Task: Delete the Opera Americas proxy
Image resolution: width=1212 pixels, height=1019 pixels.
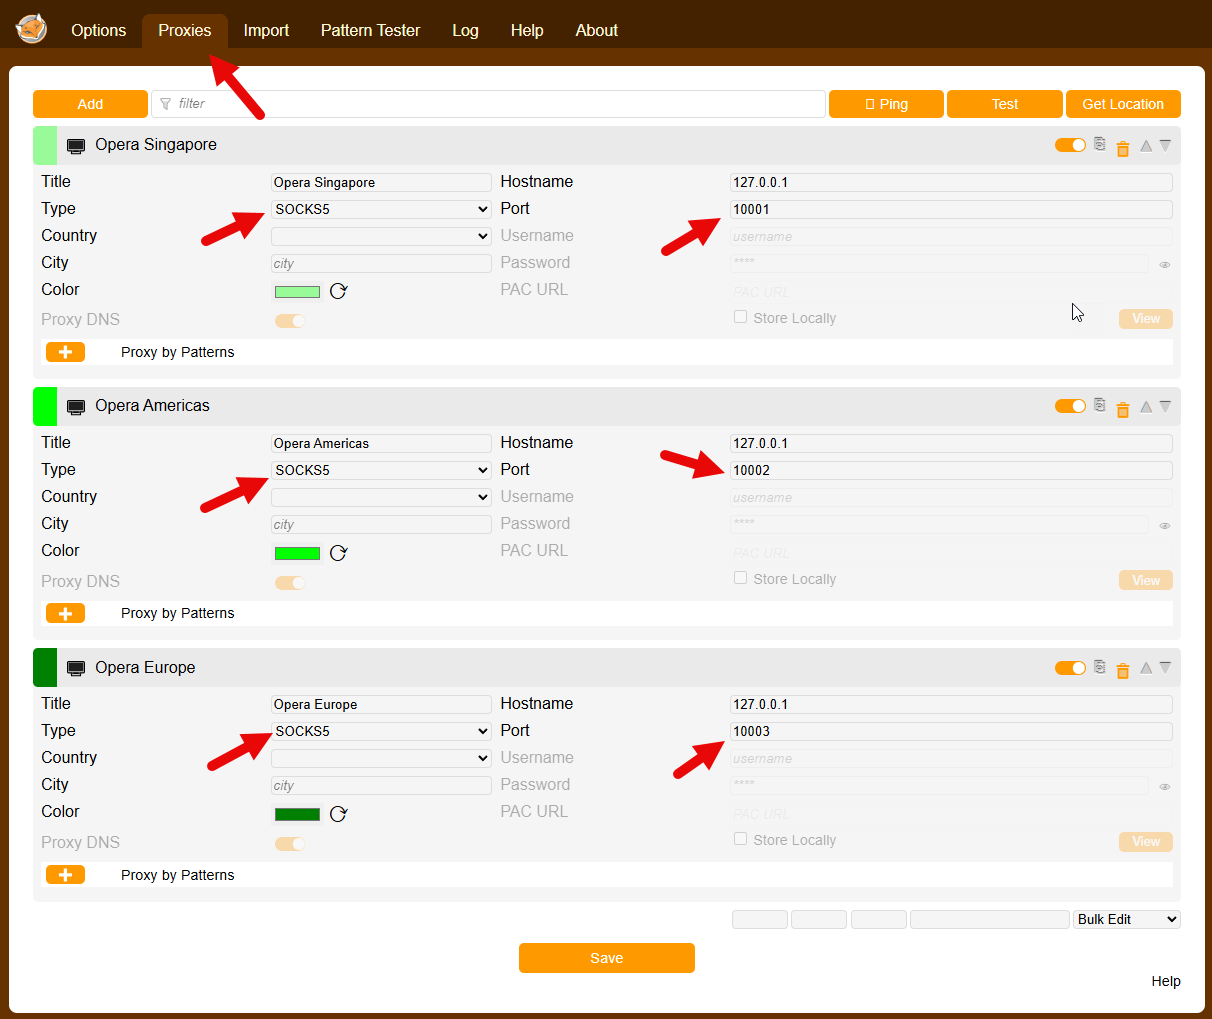Action: click(1123, 409)
